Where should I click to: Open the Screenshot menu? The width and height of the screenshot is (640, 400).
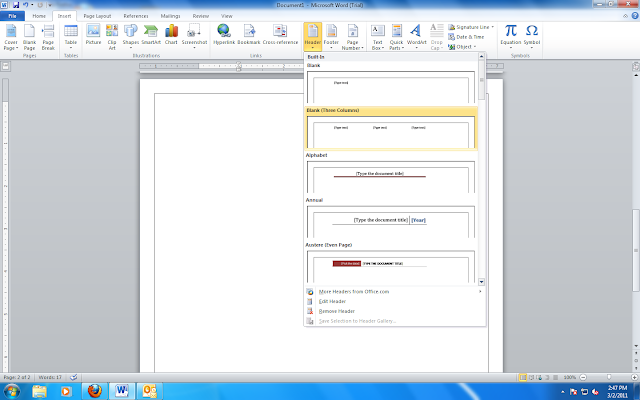(194, 37)
